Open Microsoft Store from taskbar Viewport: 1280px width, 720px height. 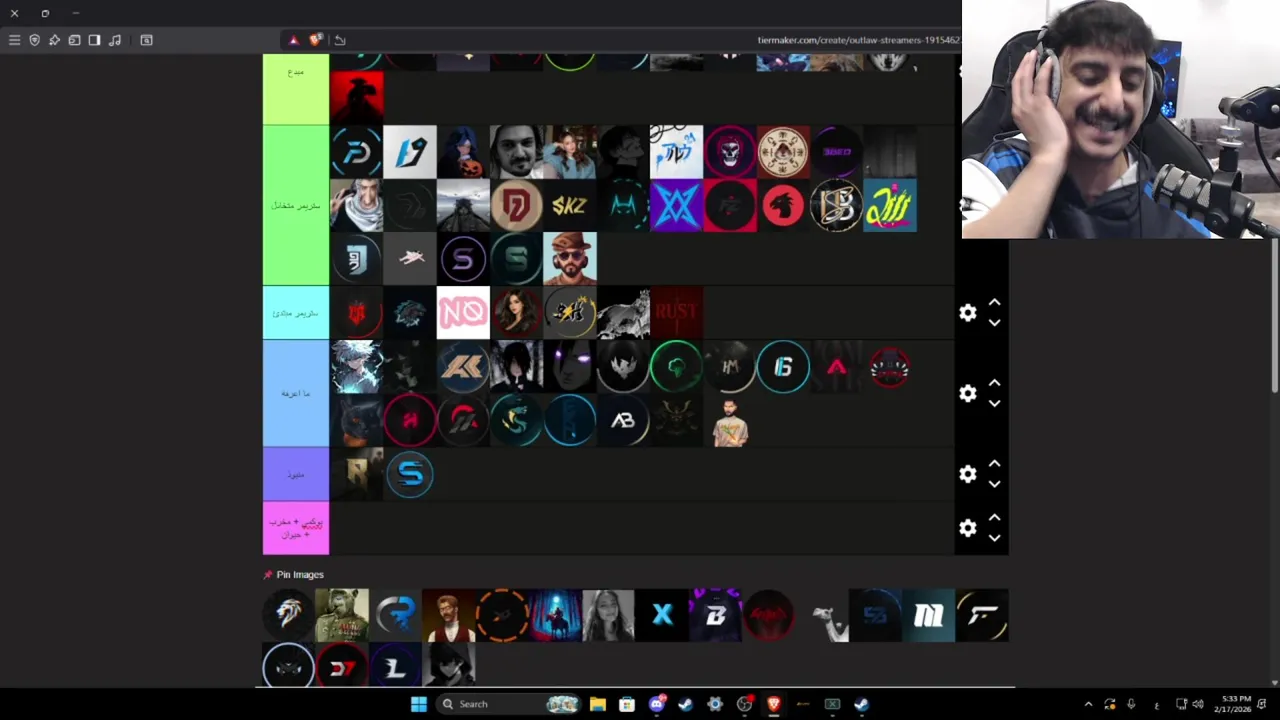tap(627, 704)
